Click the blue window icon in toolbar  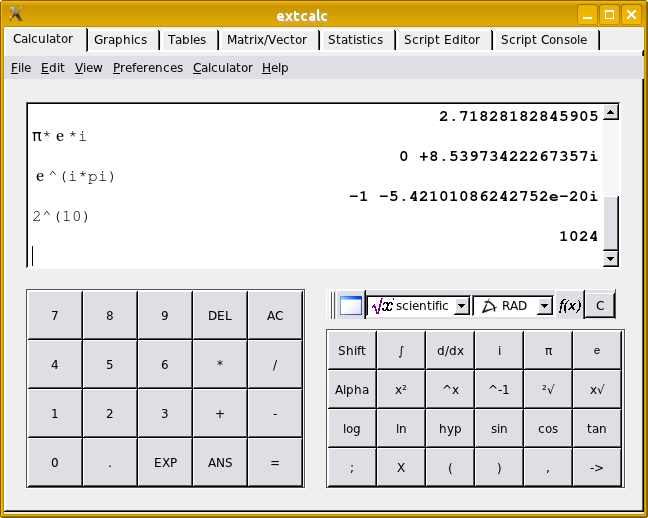[350, 306]
